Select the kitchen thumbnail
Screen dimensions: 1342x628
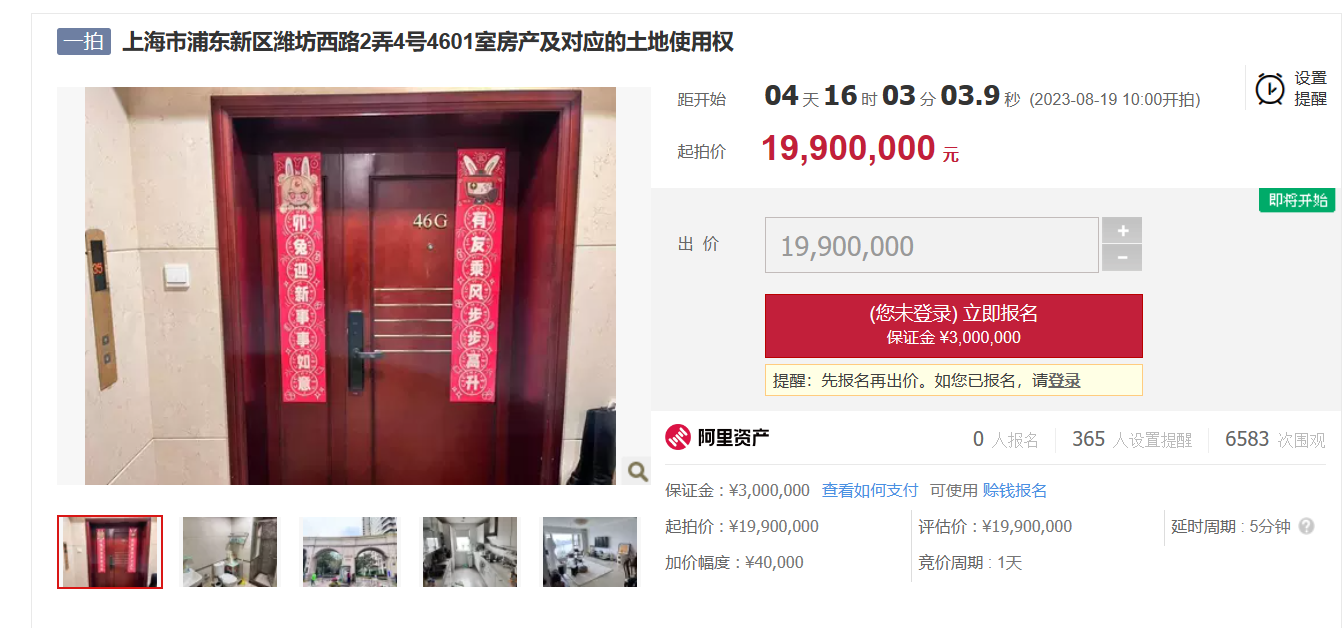coord(470,552)
